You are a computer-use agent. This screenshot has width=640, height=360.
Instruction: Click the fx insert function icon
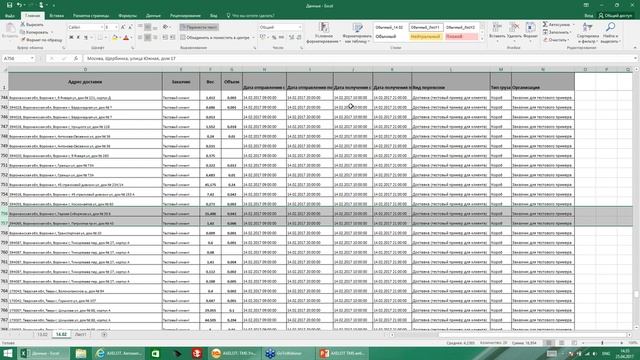click(x=76, y=58)
